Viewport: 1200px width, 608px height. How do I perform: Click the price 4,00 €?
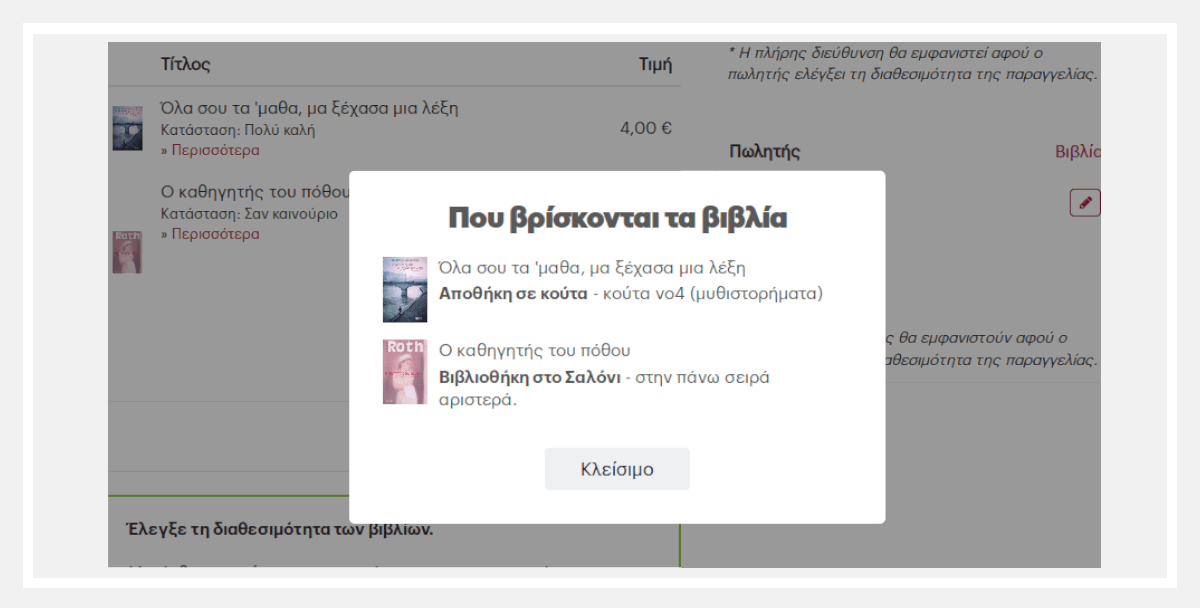coord(646,128)
